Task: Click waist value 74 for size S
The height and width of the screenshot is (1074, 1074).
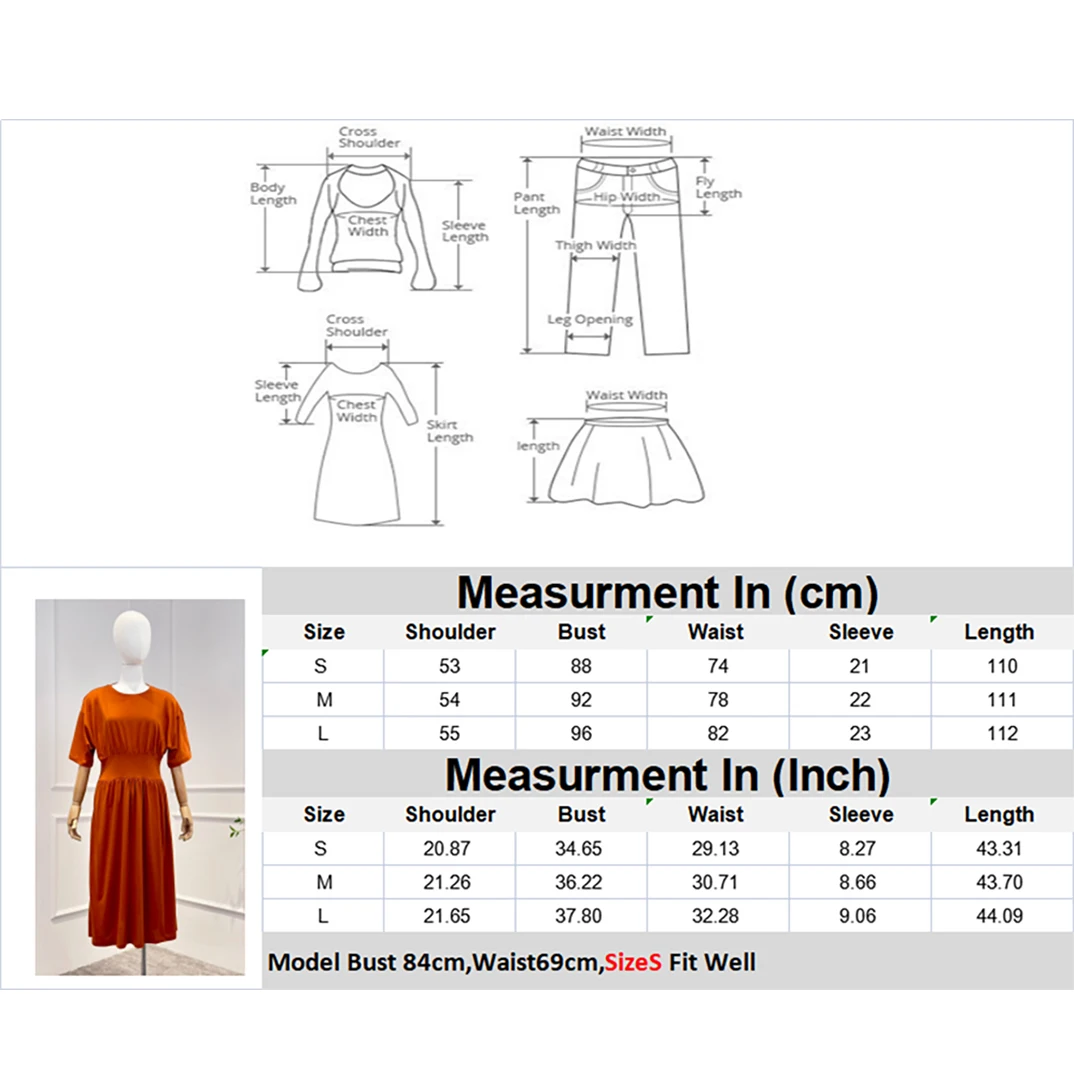Action: coord(718,666)
